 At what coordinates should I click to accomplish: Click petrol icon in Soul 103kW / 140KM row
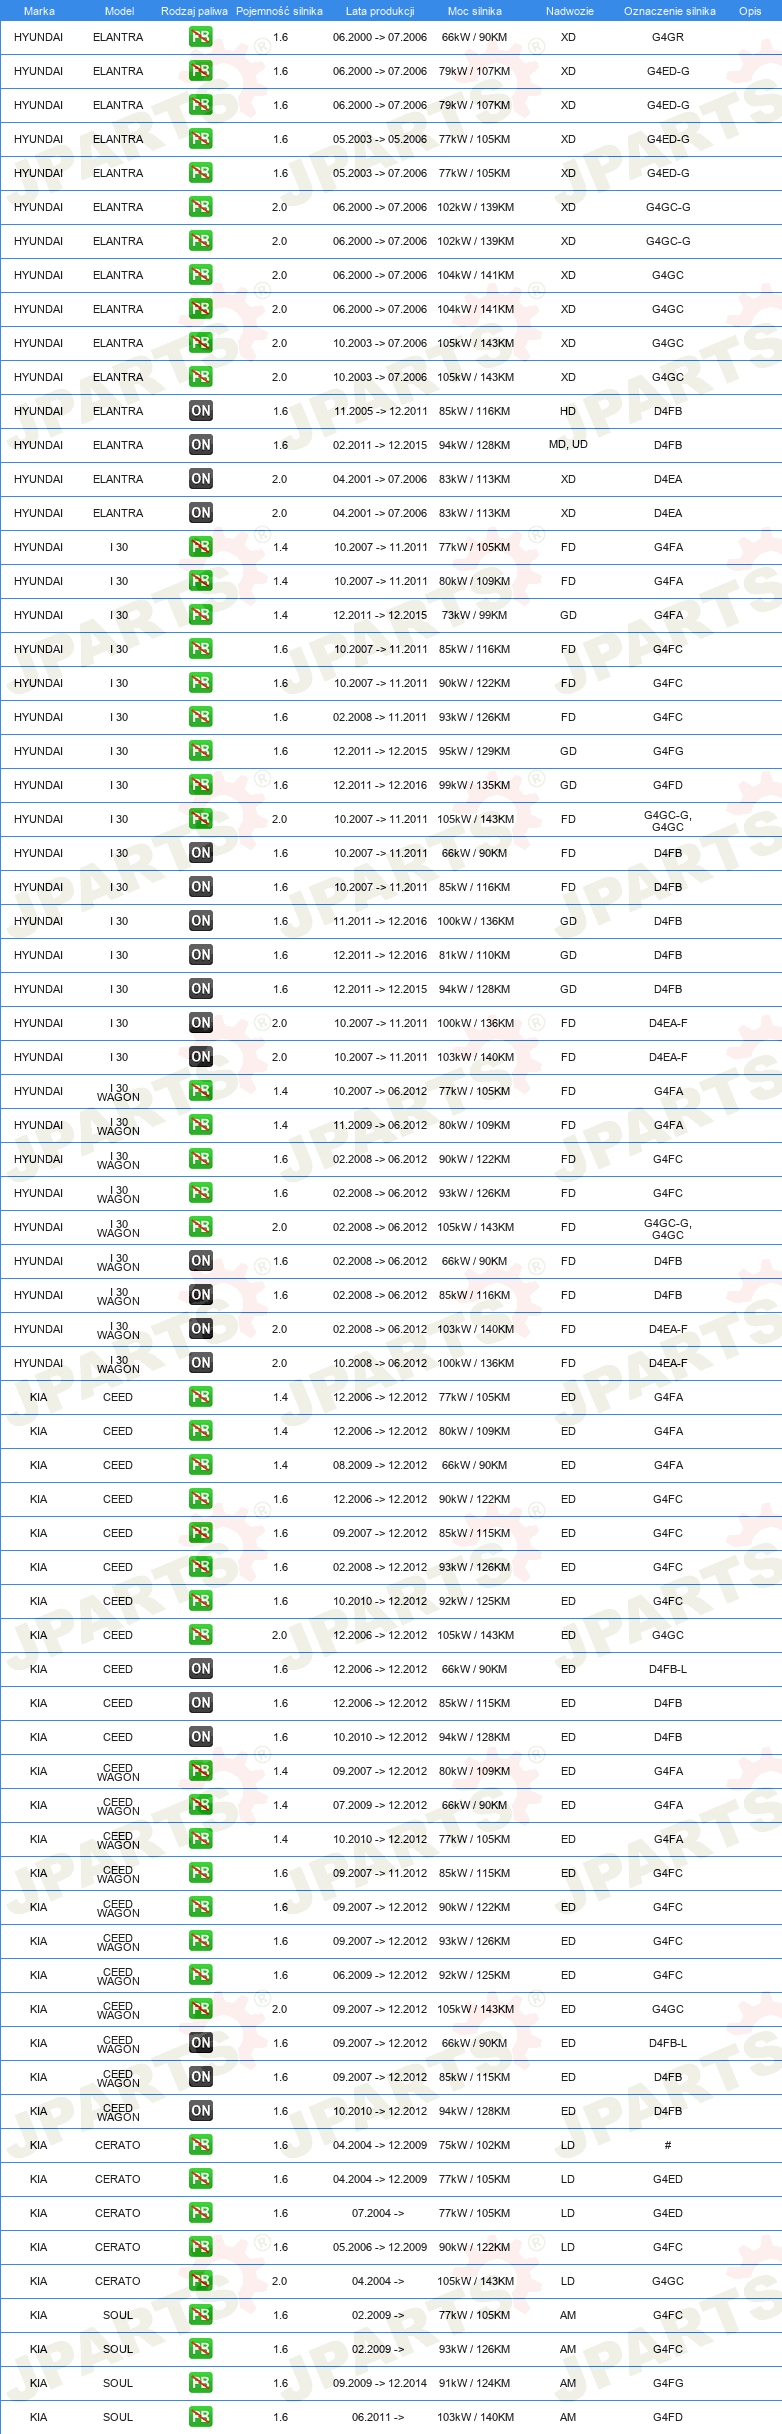(x=200, y=2417)
